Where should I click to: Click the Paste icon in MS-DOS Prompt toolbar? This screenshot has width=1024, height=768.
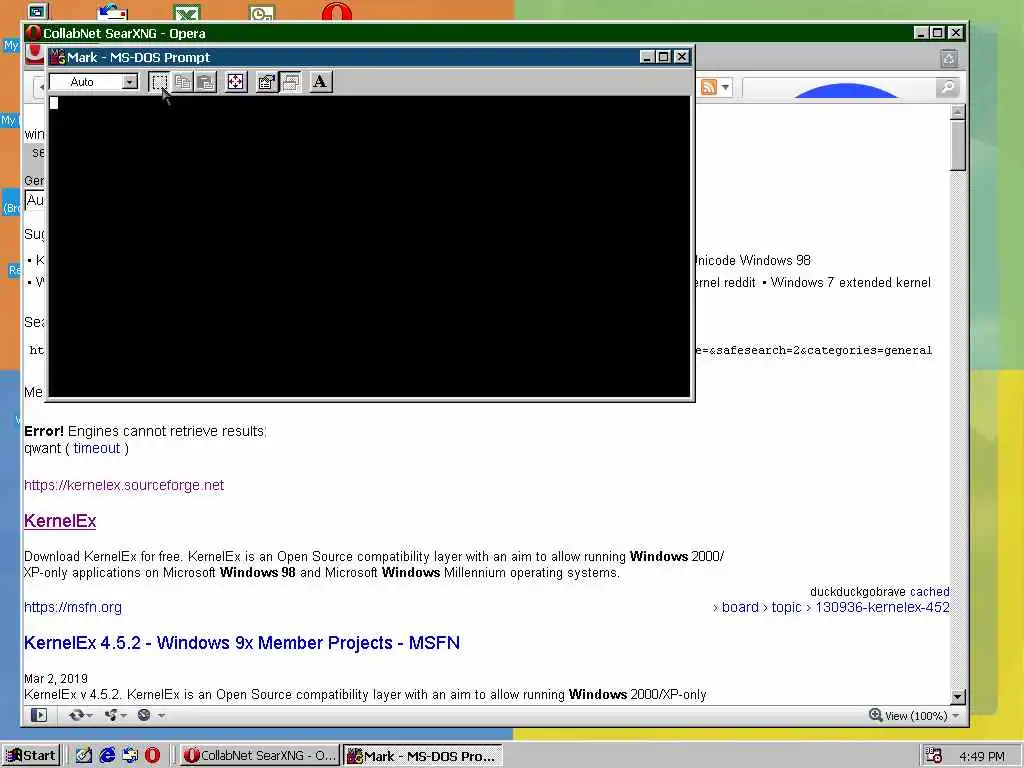(206, 82)
